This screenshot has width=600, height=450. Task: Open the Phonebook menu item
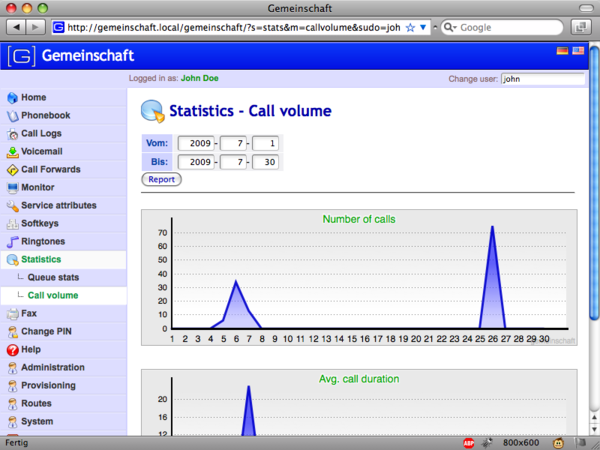tap(46, 116)
